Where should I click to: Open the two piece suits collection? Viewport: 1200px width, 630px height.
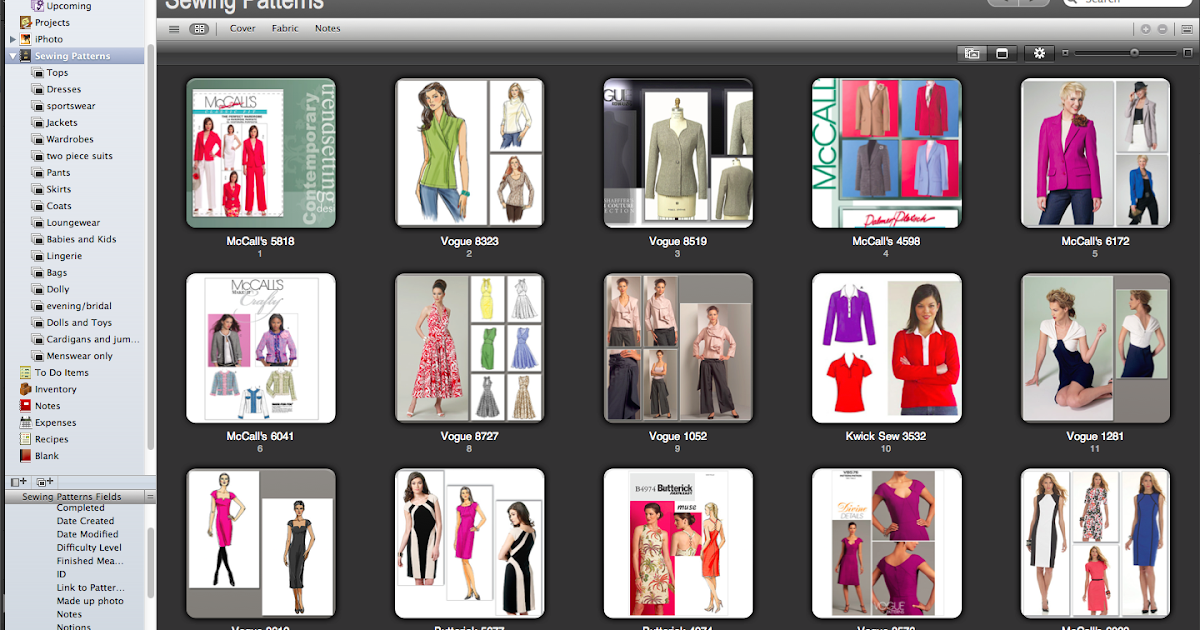80,156
